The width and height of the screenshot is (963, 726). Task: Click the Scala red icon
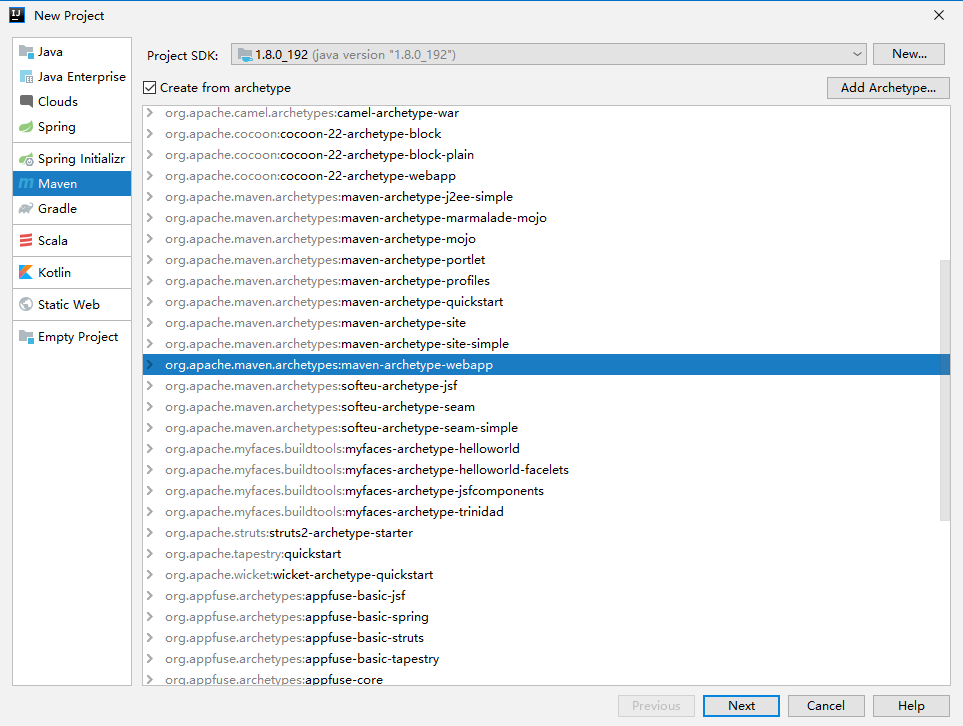pyautogui.click(x=26, y=241)
